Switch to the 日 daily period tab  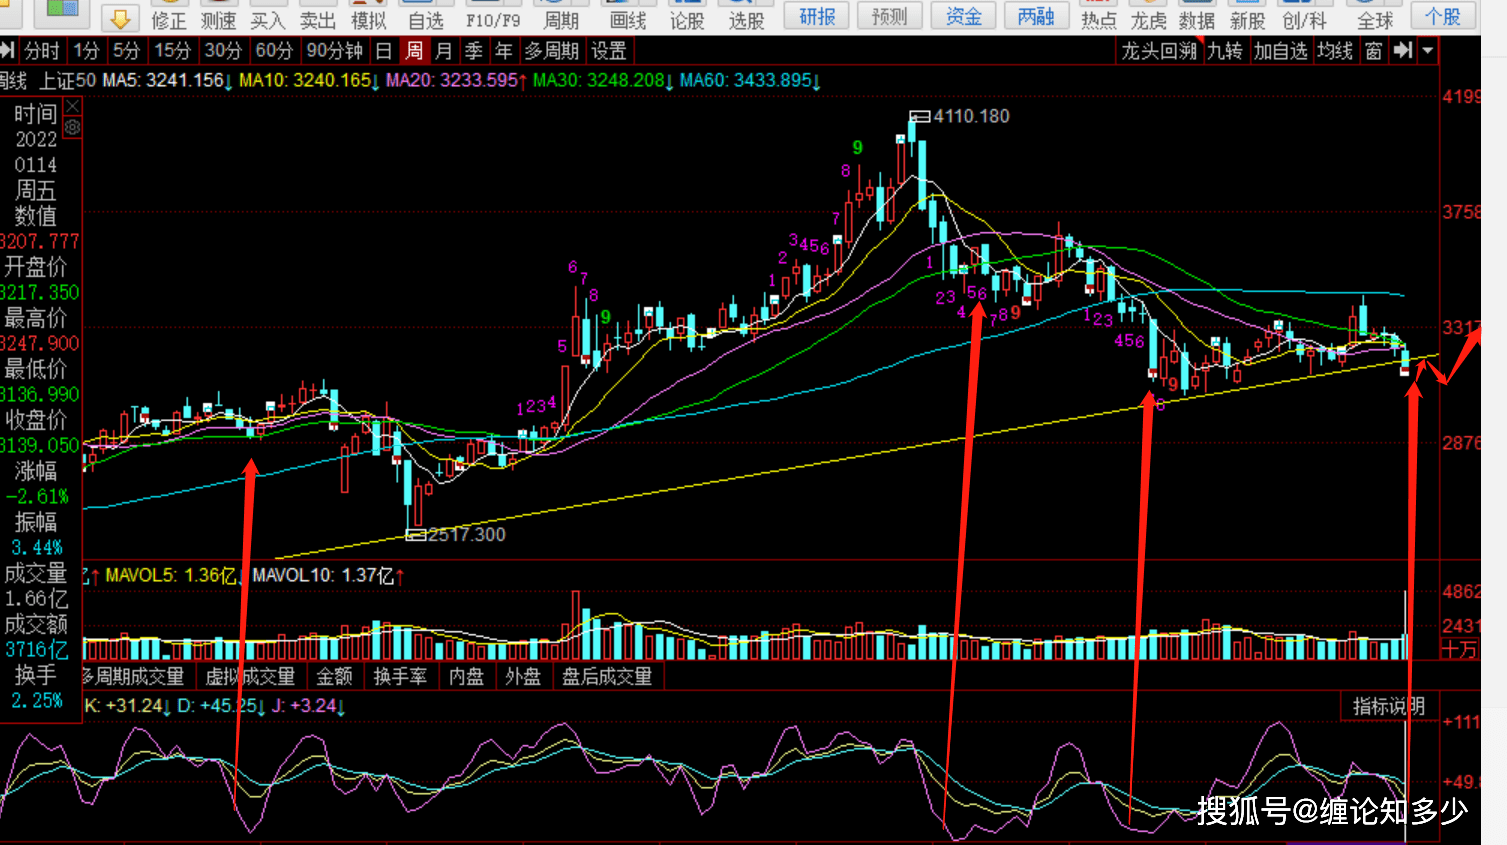click(x=384, y=50)
